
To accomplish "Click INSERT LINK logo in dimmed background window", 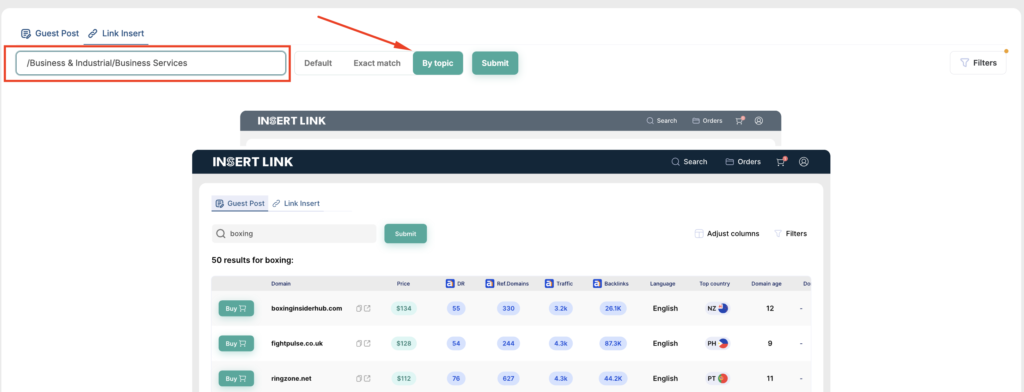I will click(x=291, y=121).
